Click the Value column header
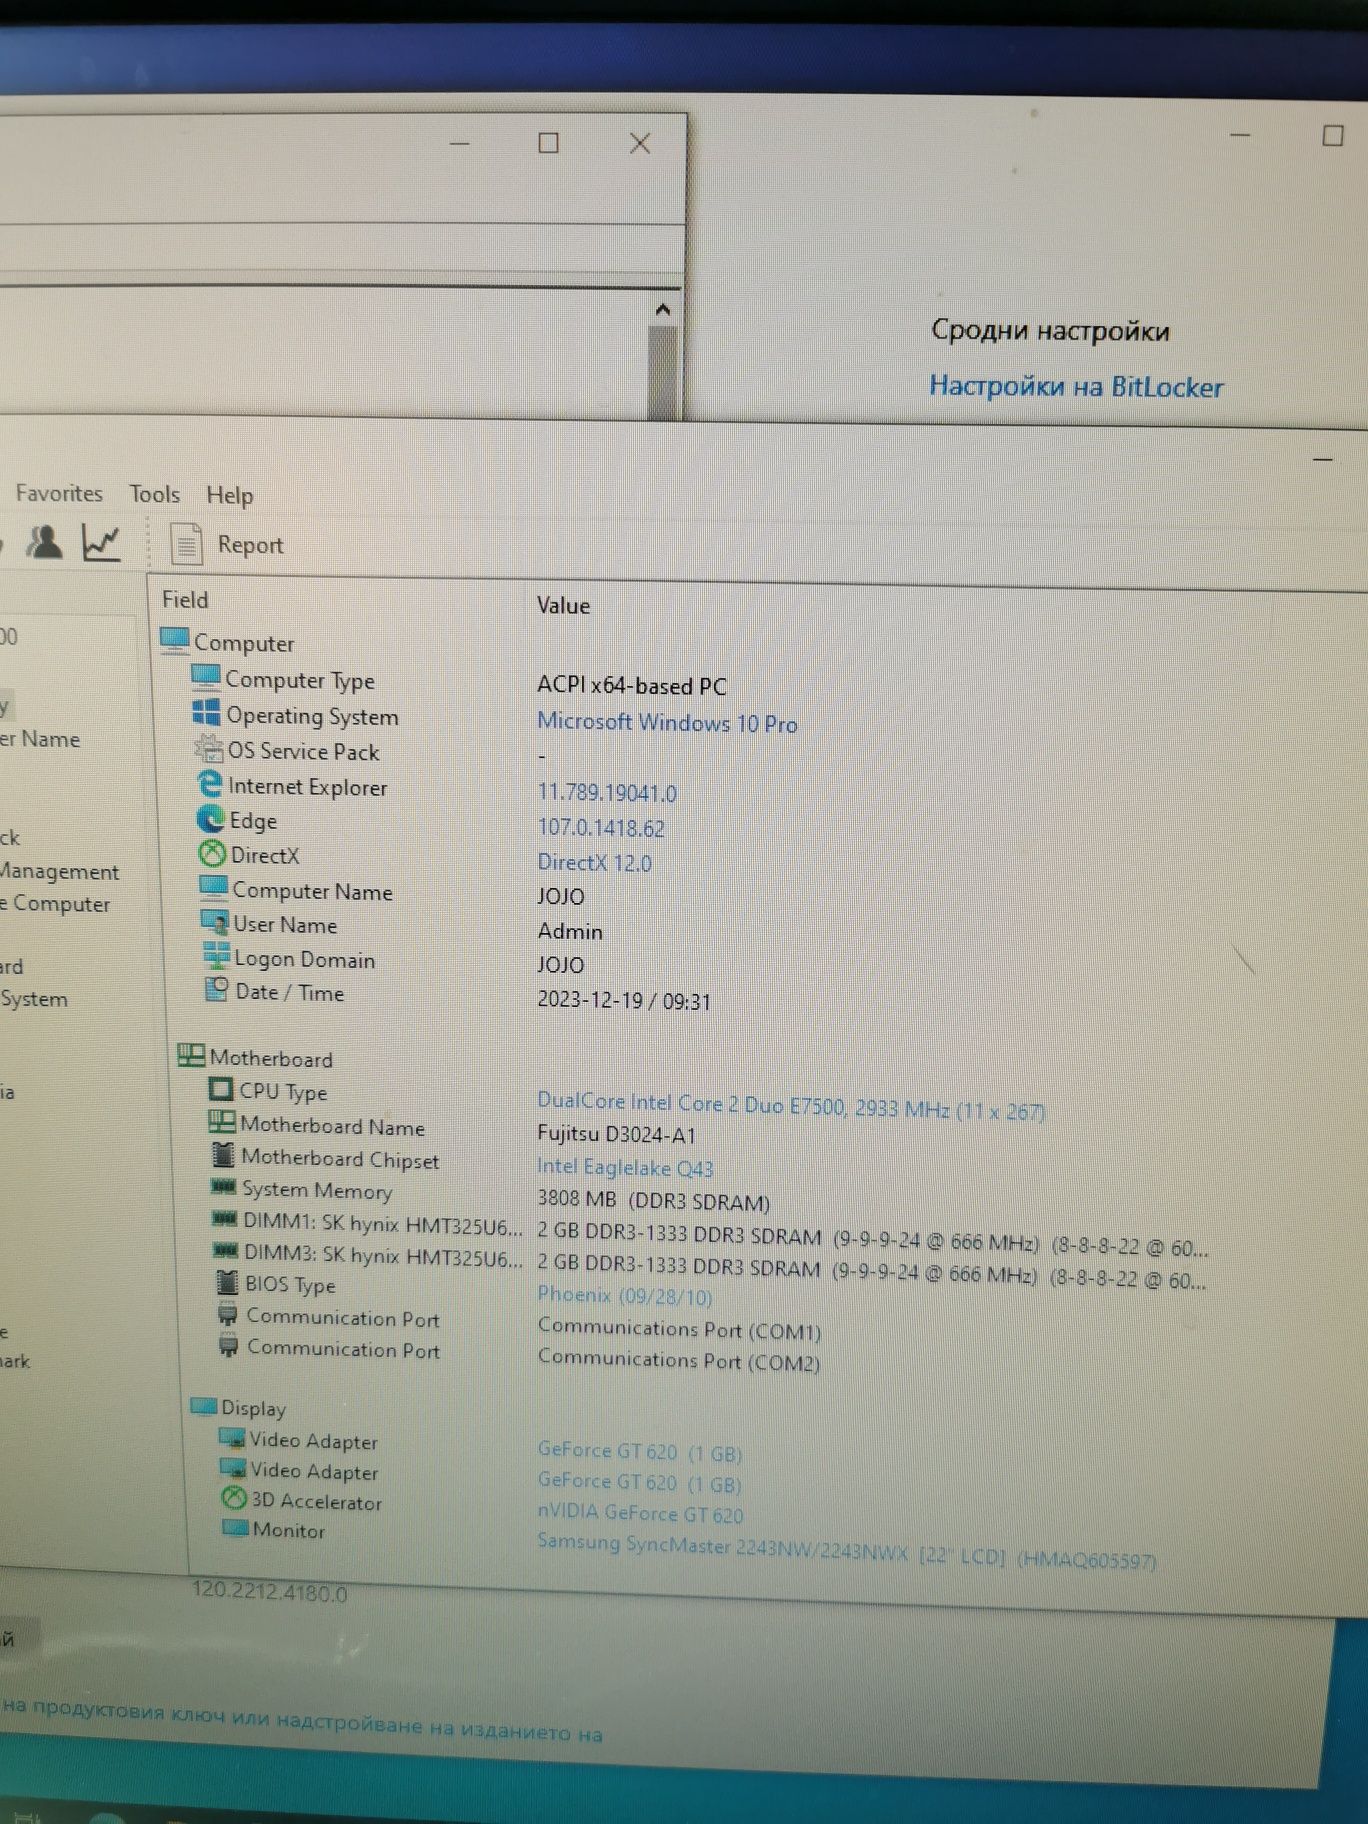Viewport: 1368px width, 1824px height. pyautogui.click(x=563, y=605)
